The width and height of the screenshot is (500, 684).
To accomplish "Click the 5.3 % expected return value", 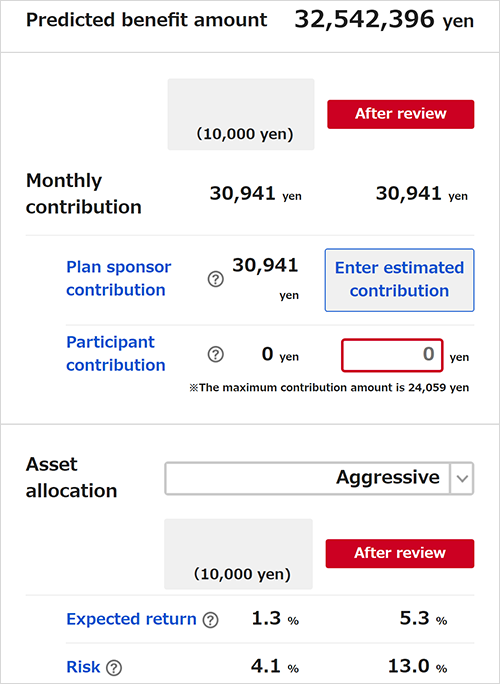I will pos(423,619).
